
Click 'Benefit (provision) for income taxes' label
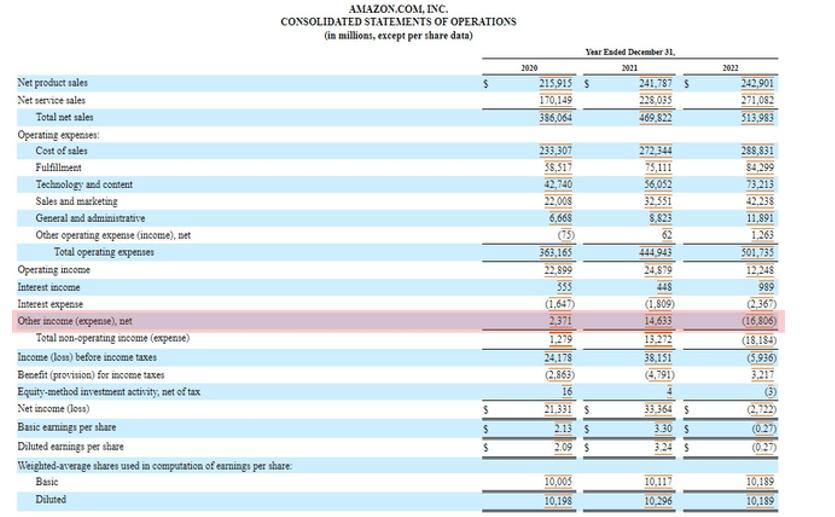(x=91, y=375)
